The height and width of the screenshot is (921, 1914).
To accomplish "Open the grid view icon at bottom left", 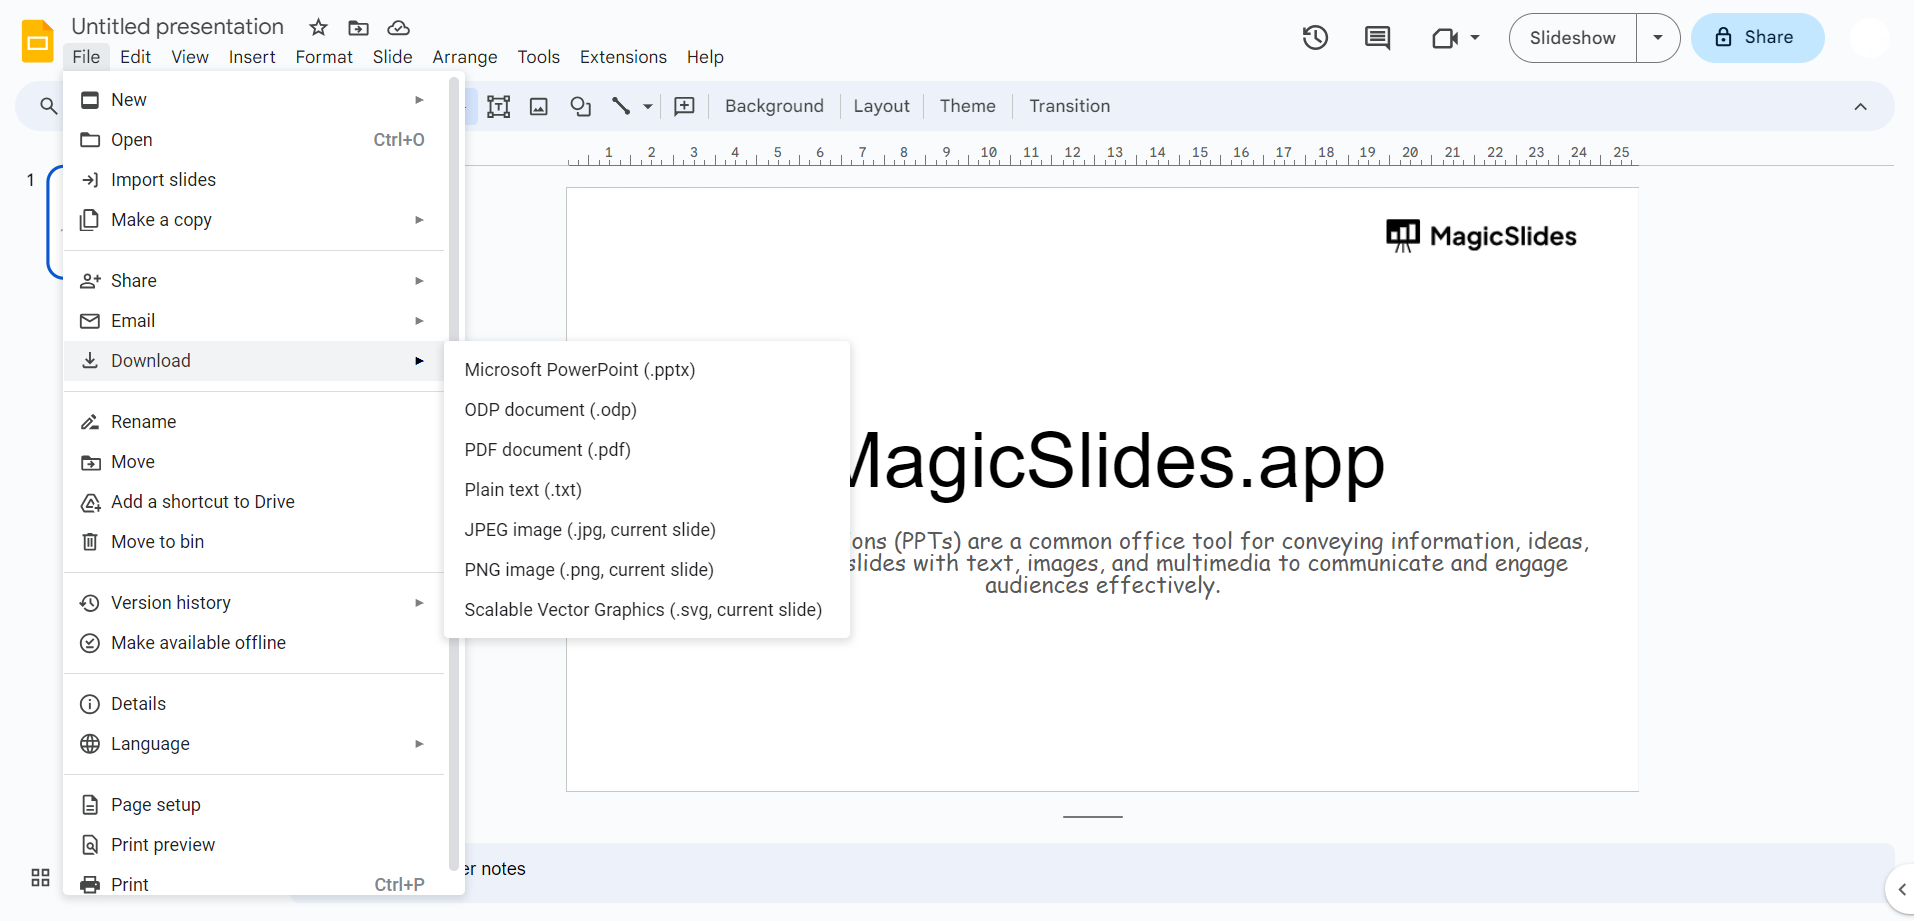I will pyautogui.click(x=40, y=877).
